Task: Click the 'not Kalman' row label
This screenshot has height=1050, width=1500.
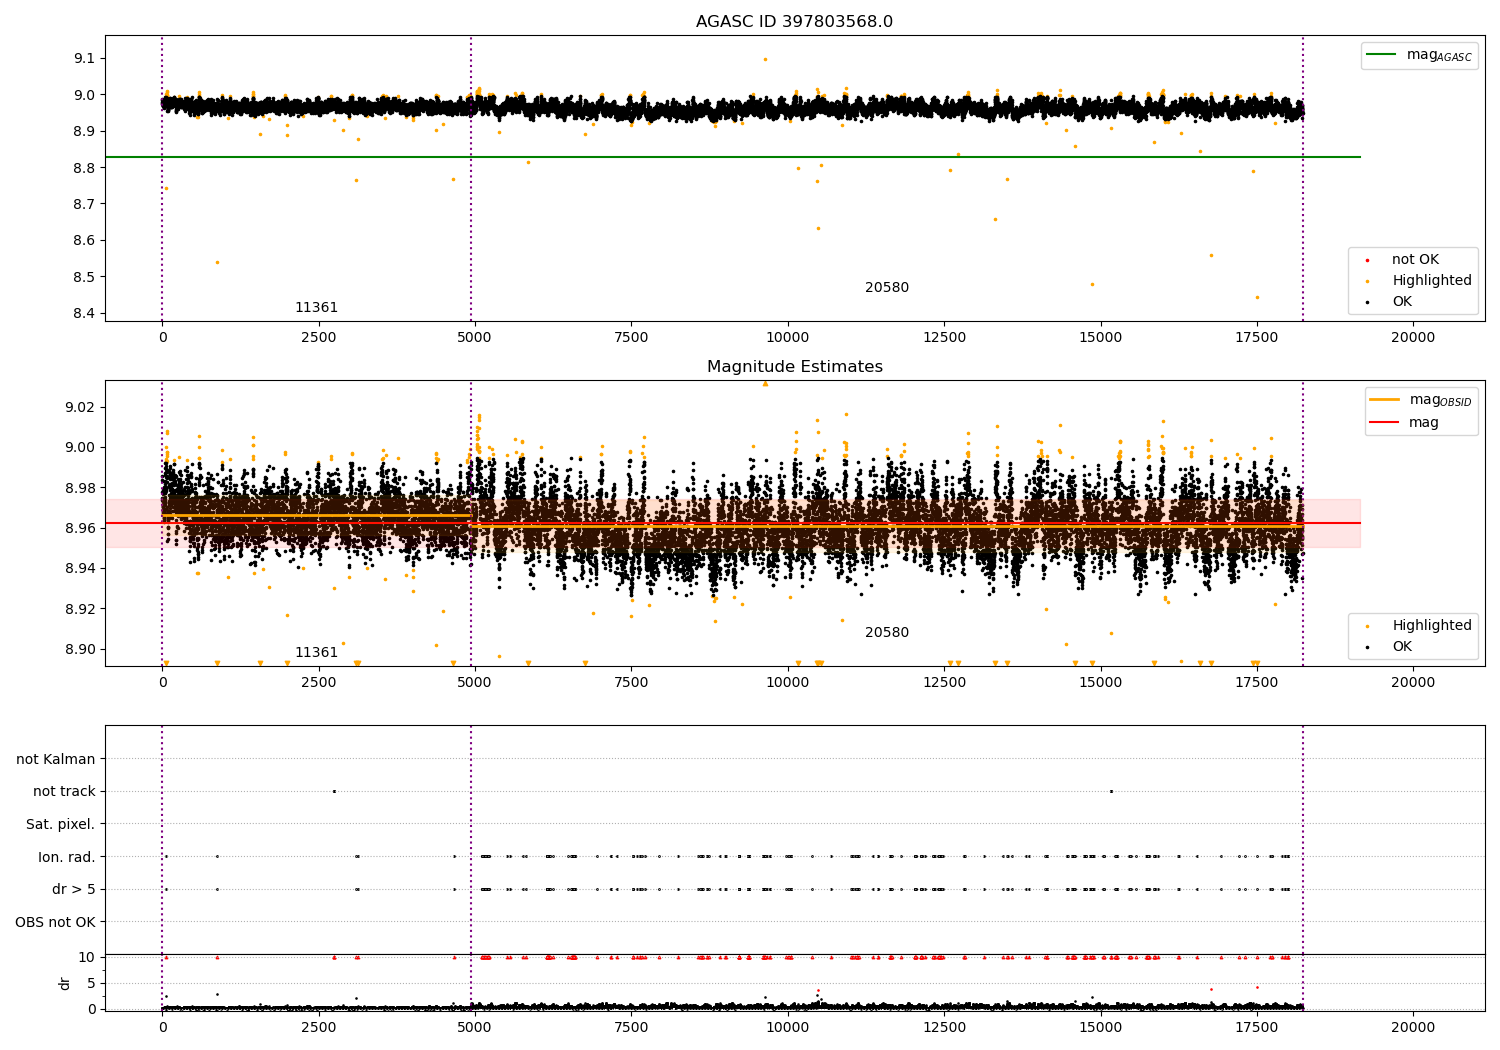Action: tap(56, 759)
